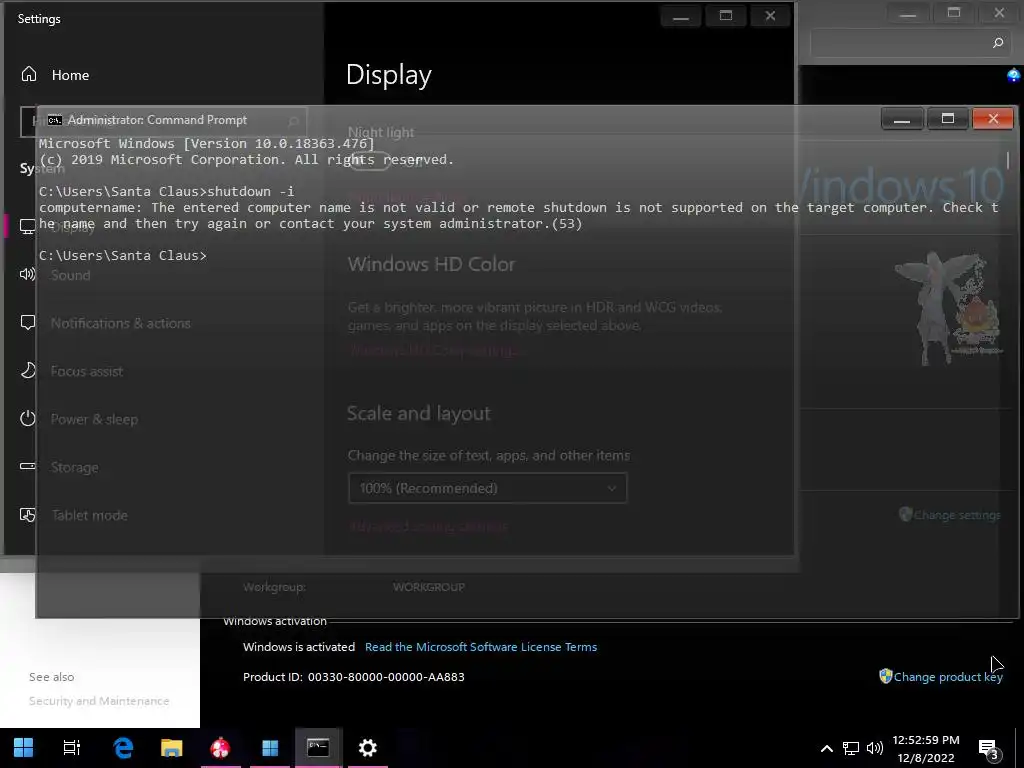The width and height of the screenshot is (1024, 768).
Task: Switch to the Settings gear taskbar button
Action: tap(368, 747)
